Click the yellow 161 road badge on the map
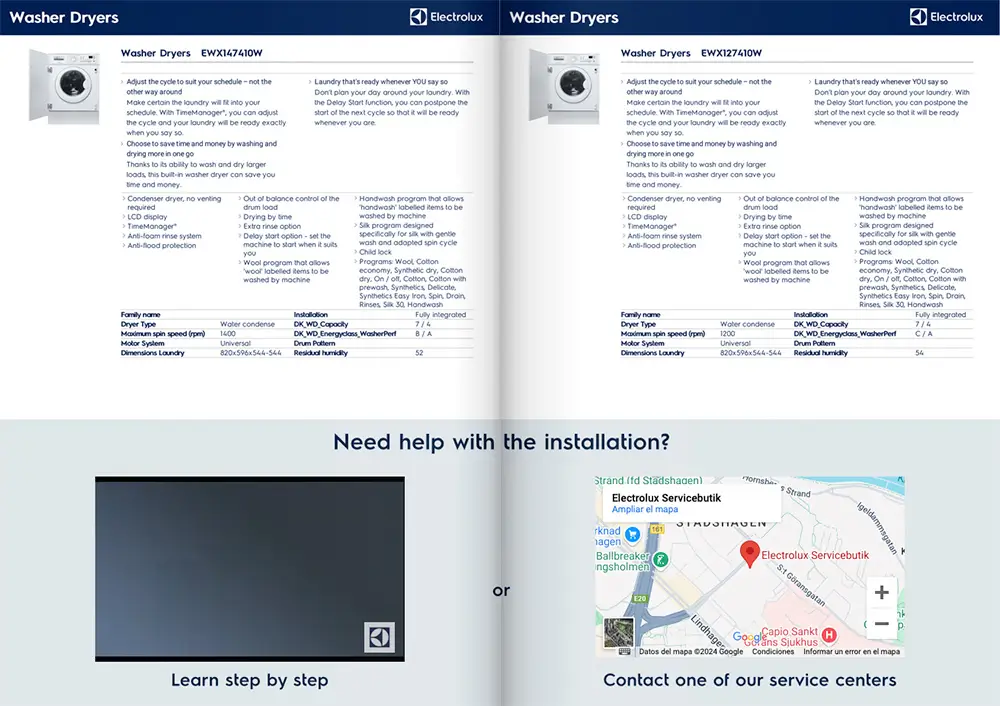Screen dimensions: 1000x706 [657, 529]
